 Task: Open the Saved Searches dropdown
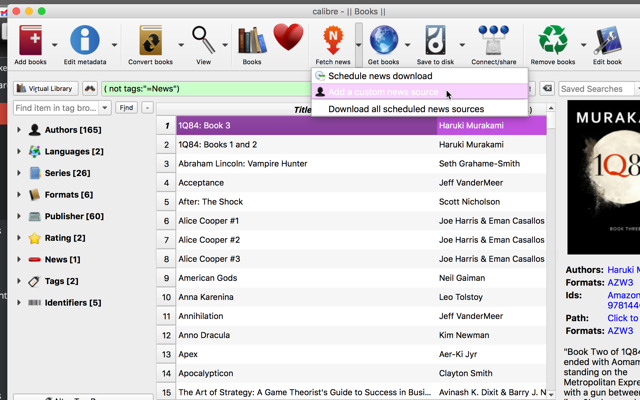[x=597, y=89]
